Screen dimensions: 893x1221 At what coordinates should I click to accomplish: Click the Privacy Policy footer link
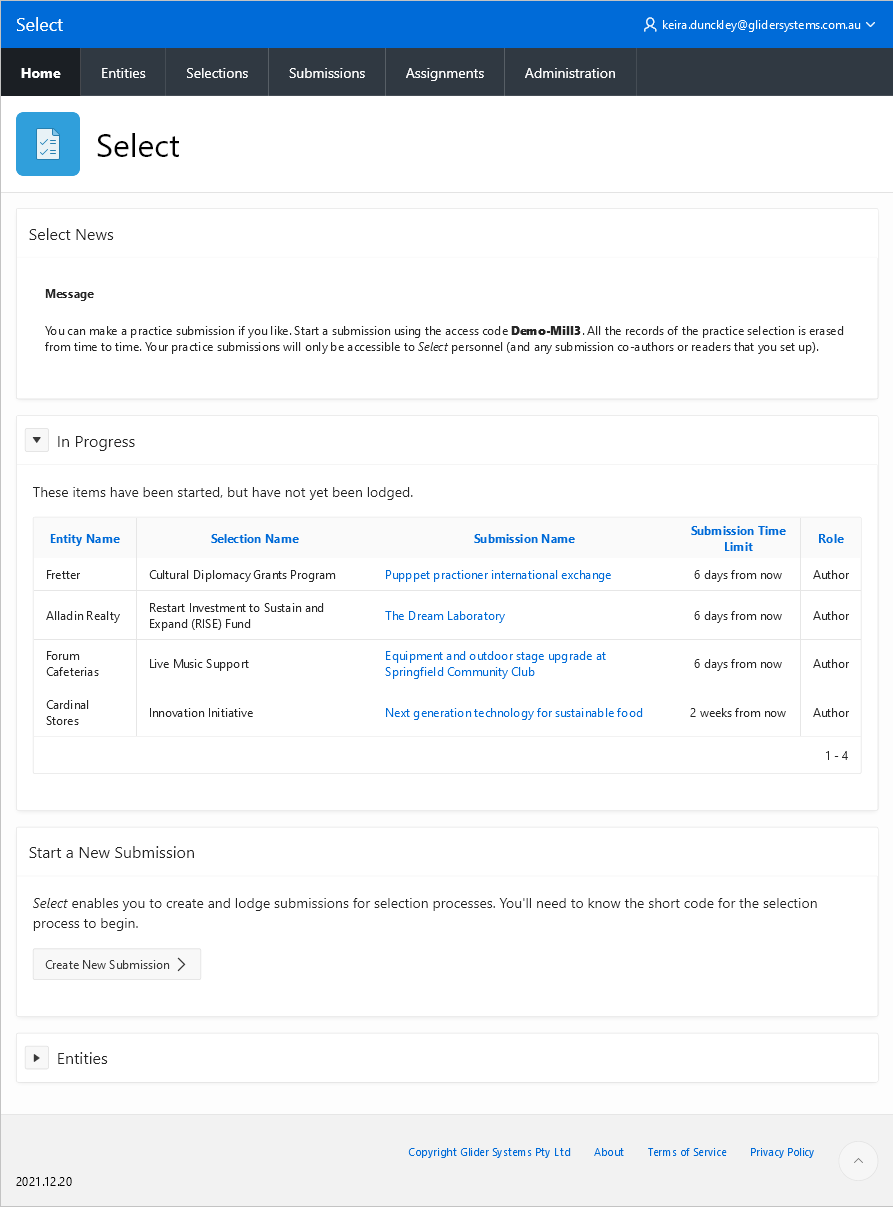[781, 1151]
